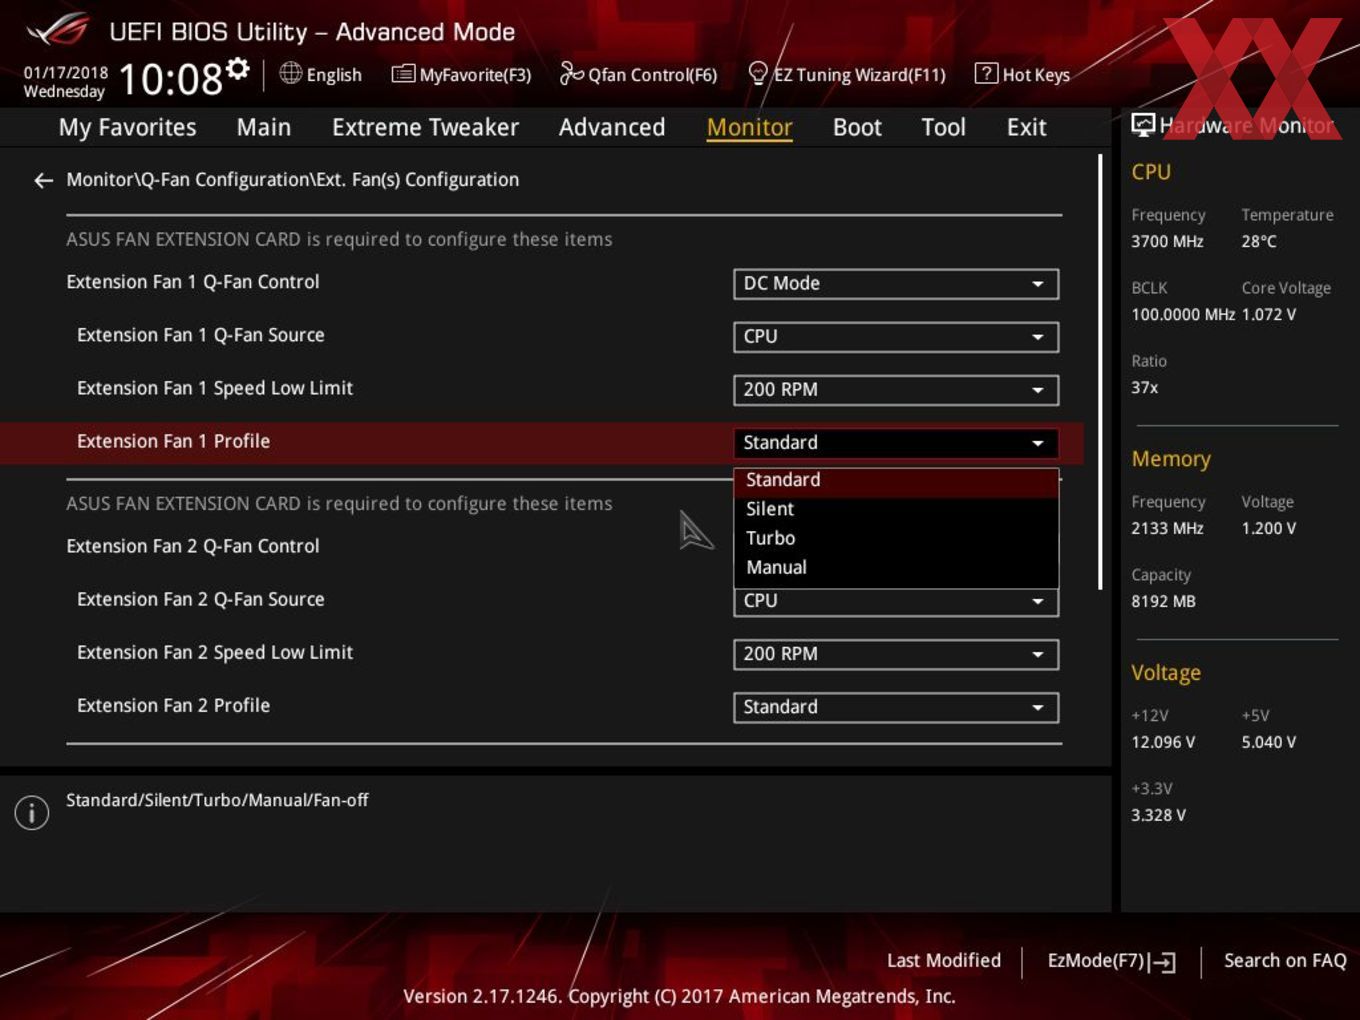This screenshot has height=1020, width=1360.
Task: Click the 3700 MHz CPU frequency value
Action: tap(1167, 242)
